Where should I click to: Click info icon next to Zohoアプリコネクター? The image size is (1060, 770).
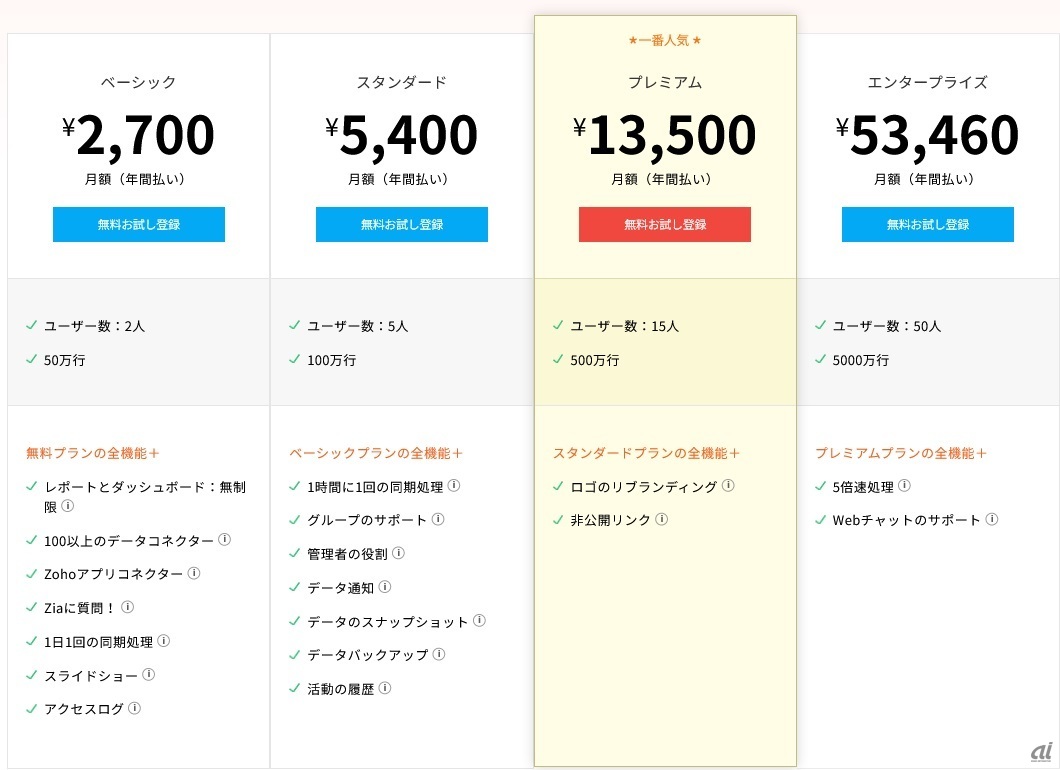194,574
